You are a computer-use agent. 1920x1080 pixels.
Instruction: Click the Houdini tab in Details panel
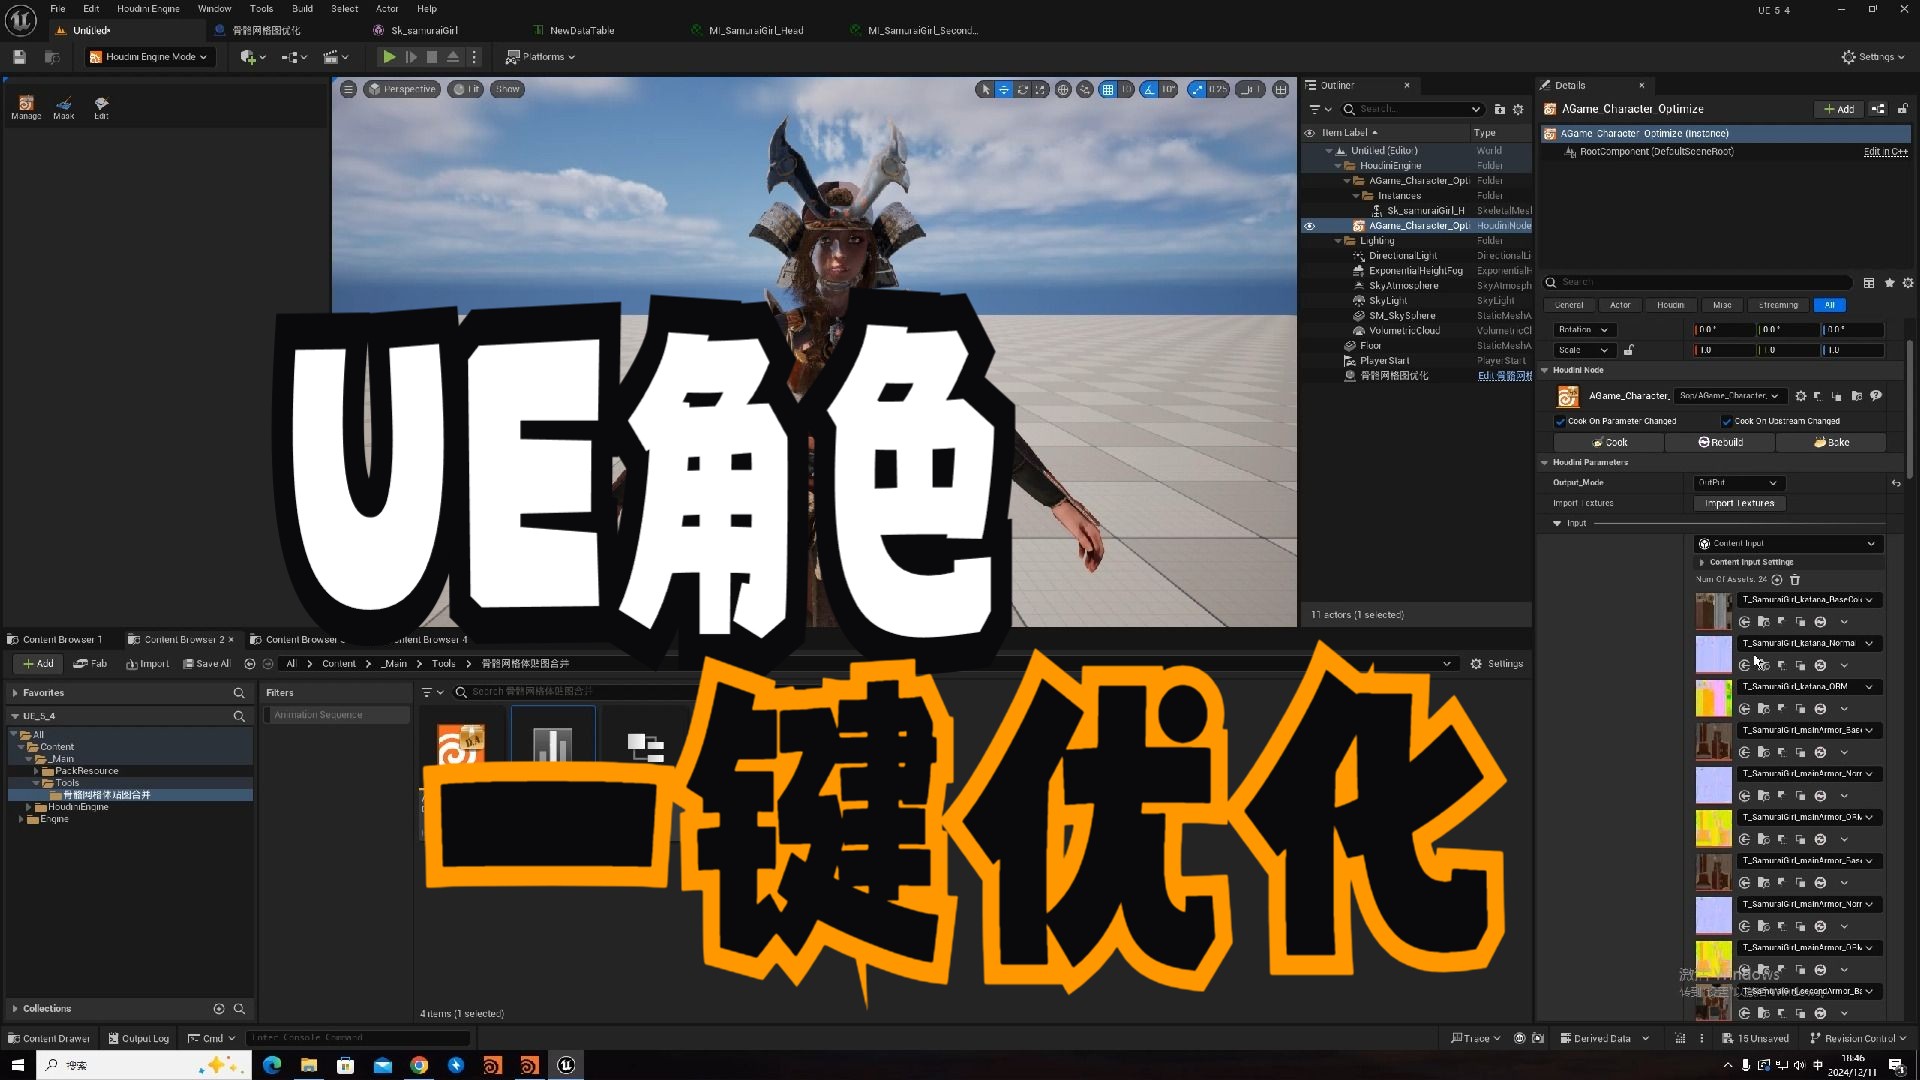point(1671,305)
